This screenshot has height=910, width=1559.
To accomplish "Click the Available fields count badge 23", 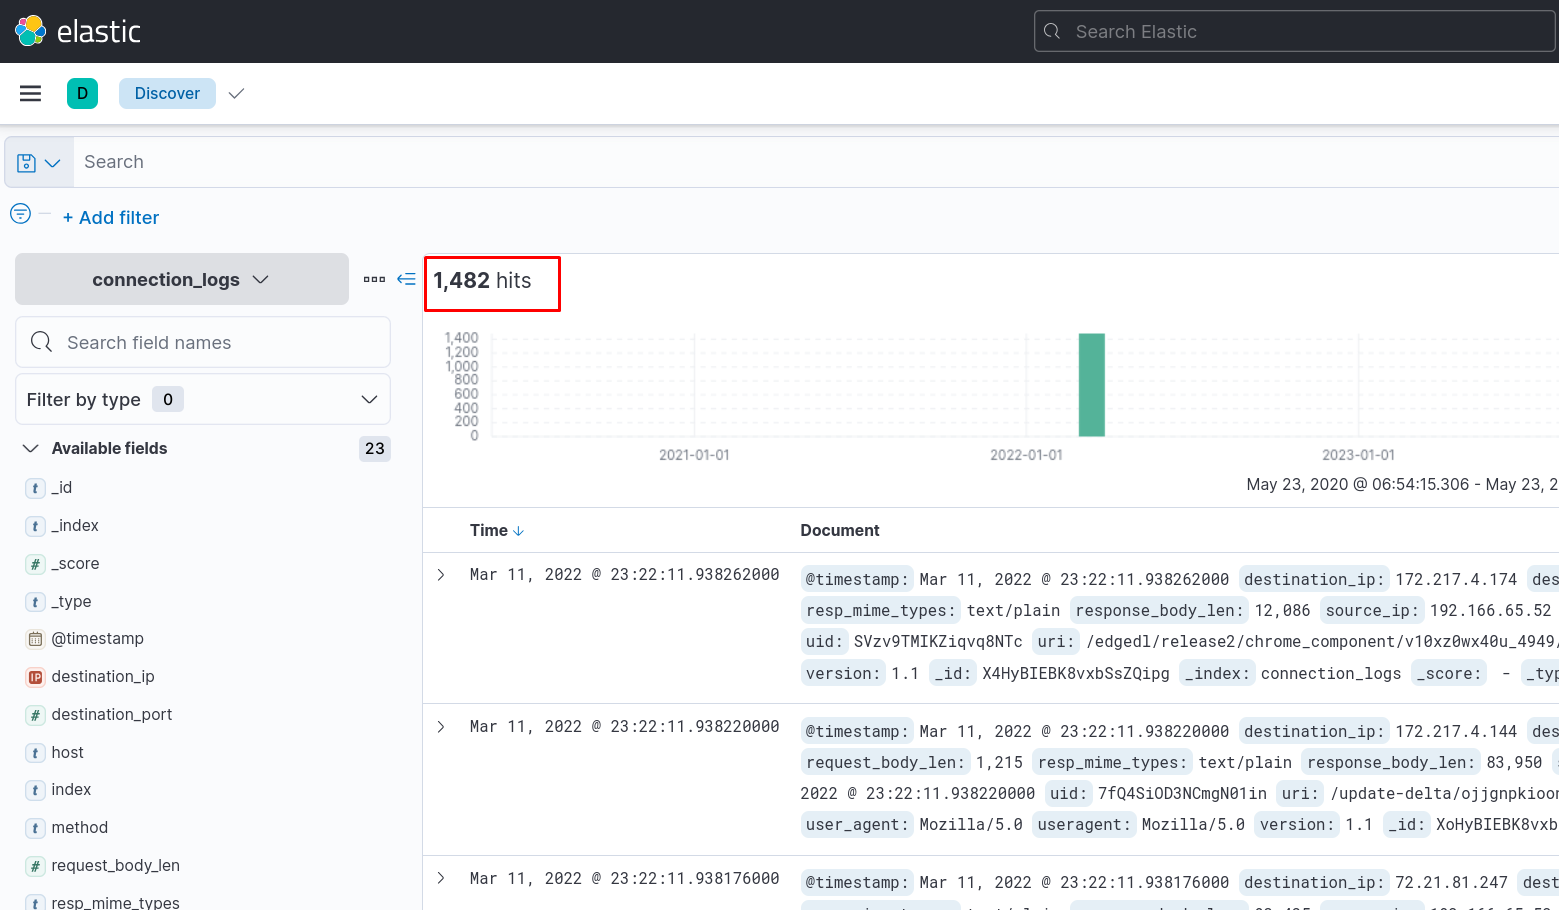I will [375, 448].
